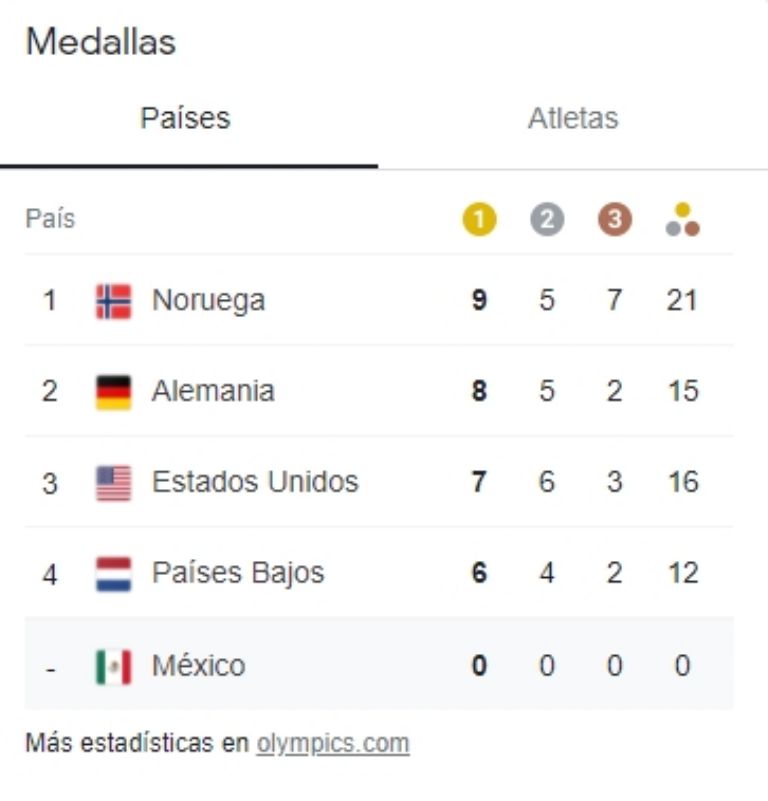Click the Norway flag icon

[x=113, y=301]
